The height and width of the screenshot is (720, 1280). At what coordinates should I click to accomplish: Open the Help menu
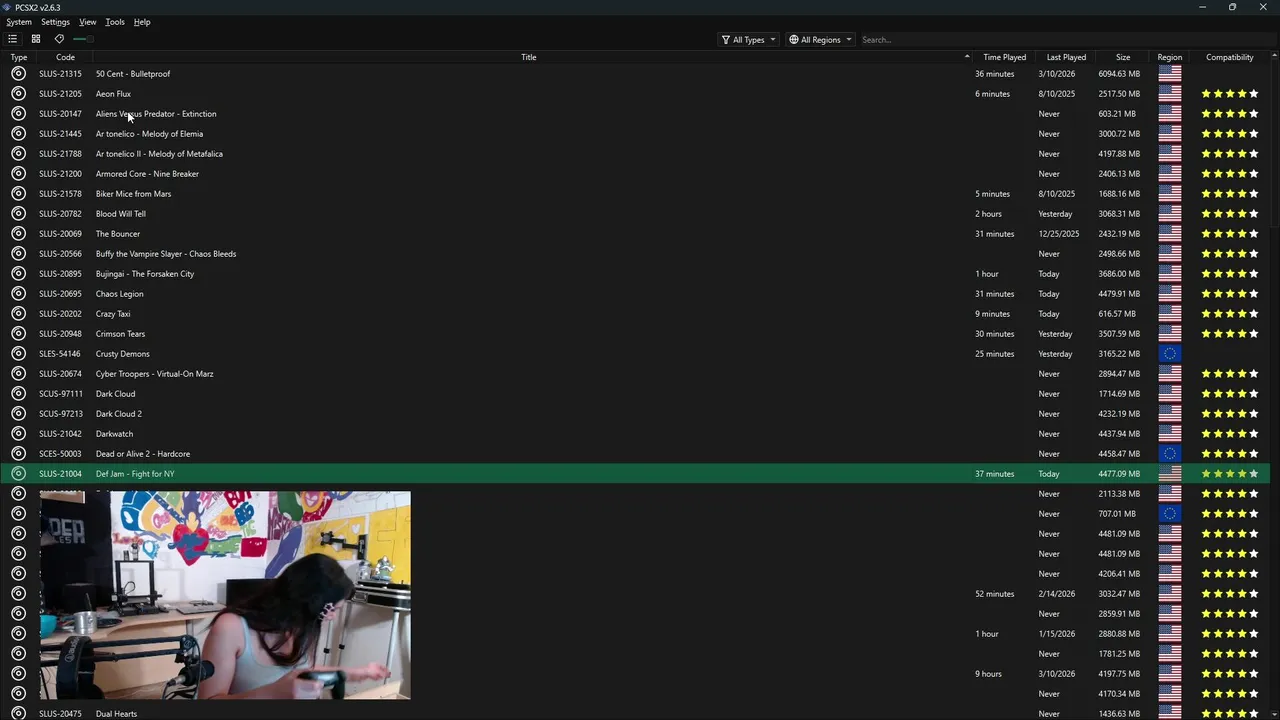[x=142, y=22]
